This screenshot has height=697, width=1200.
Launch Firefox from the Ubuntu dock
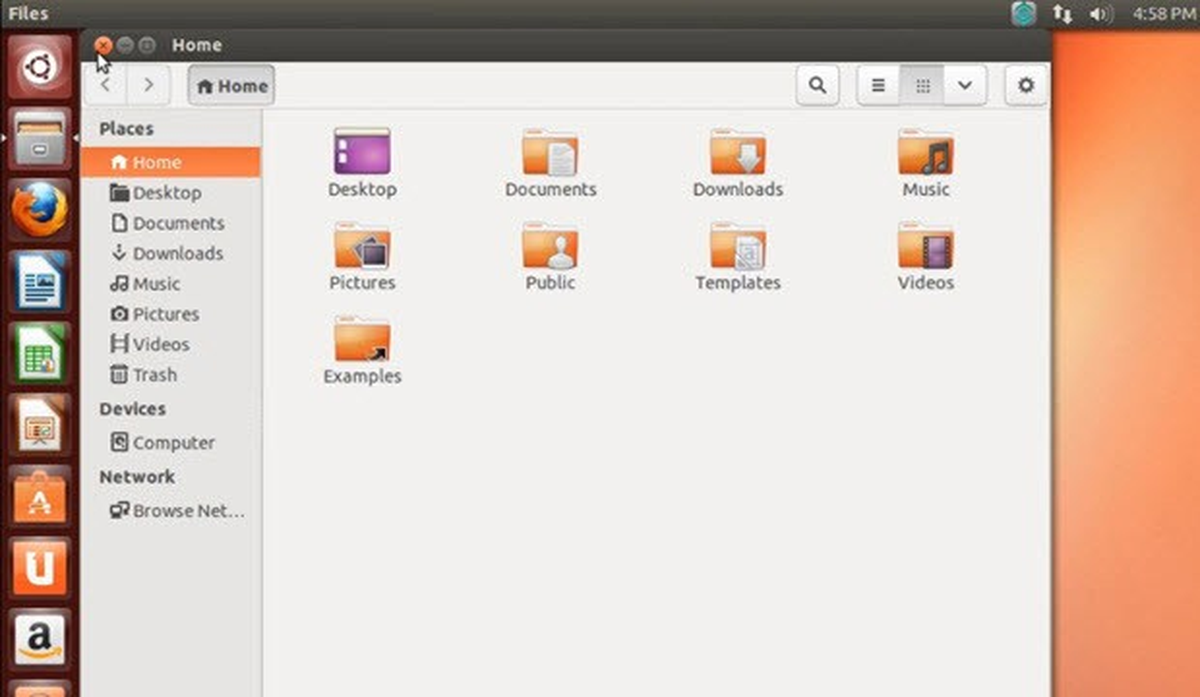[x=40, y=210]
